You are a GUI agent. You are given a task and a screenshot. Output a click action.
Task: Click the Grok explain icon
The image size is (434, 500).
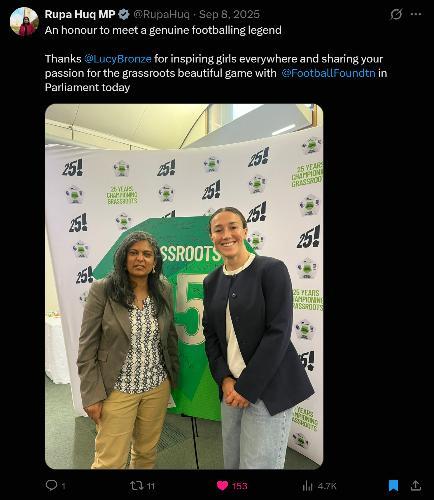[396, 14]
